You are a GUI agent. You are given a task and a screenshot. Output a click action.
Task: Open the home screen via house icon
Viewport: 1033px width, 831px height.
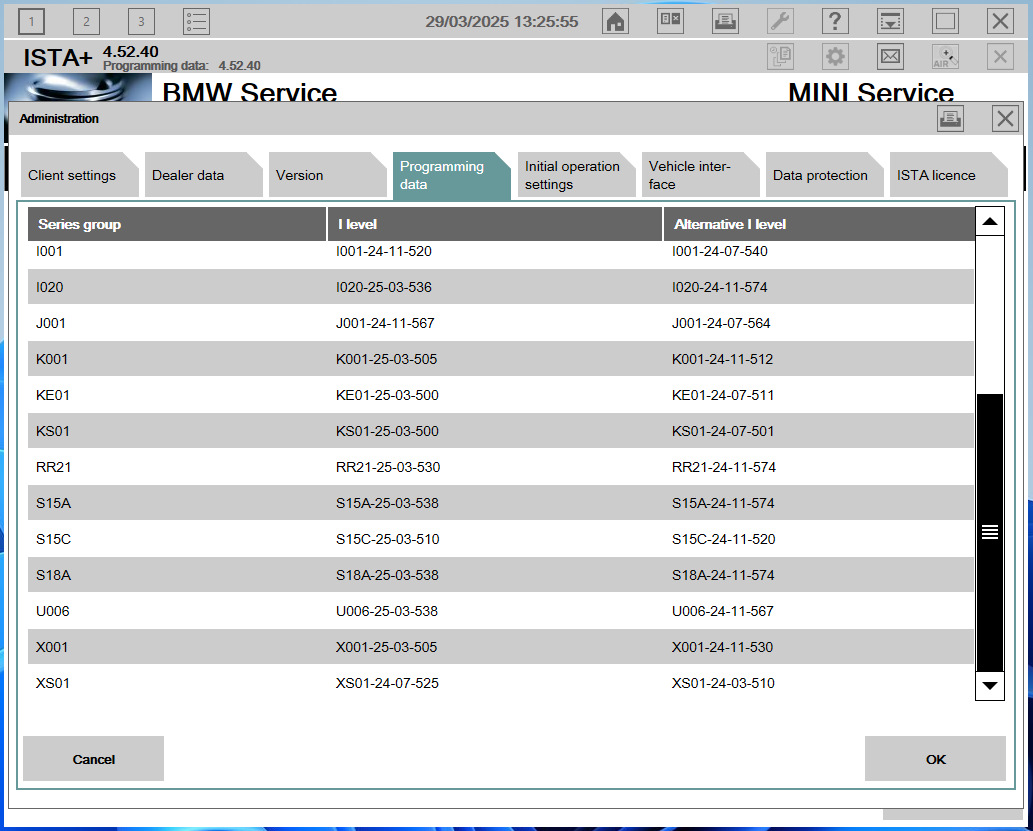(x=615, y=20)
